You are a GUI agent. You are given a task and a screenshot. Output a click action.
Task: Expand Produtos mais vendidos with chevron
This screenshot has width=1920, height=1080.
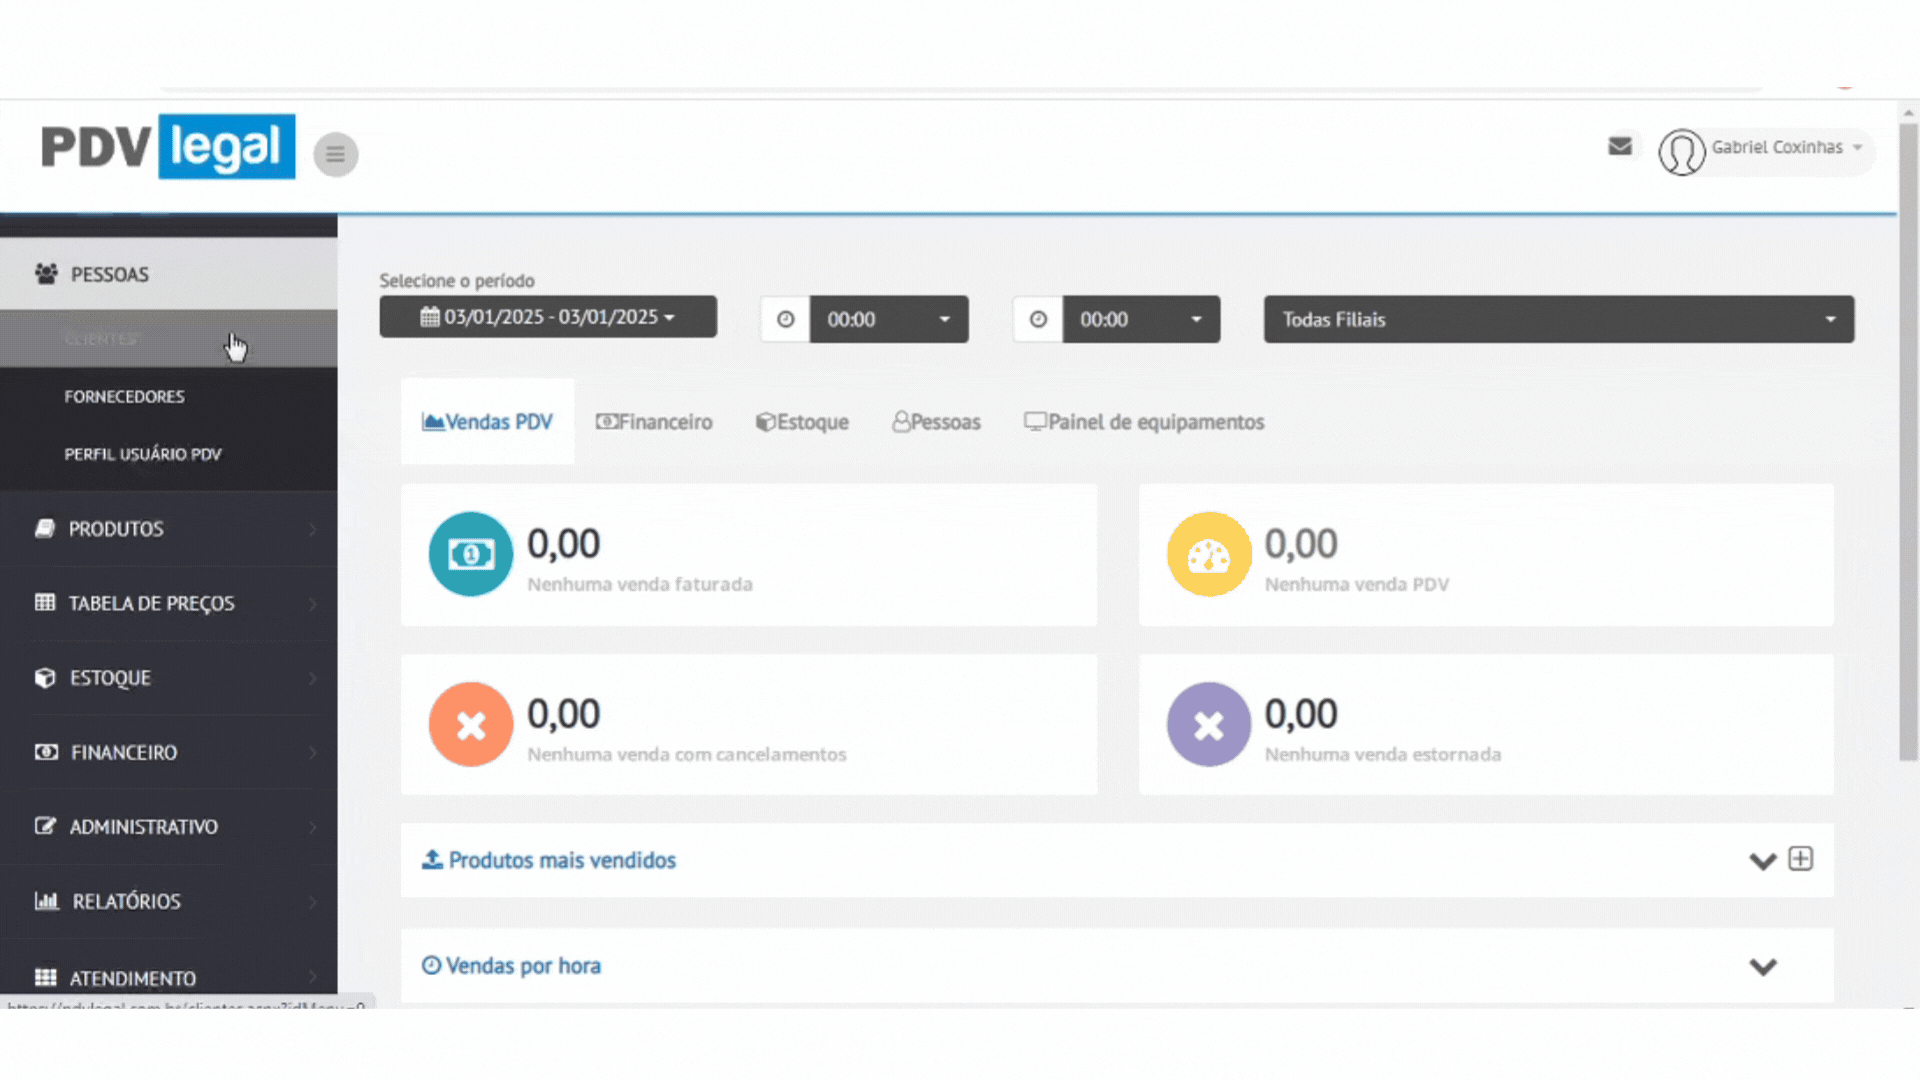coord(1762,861)
